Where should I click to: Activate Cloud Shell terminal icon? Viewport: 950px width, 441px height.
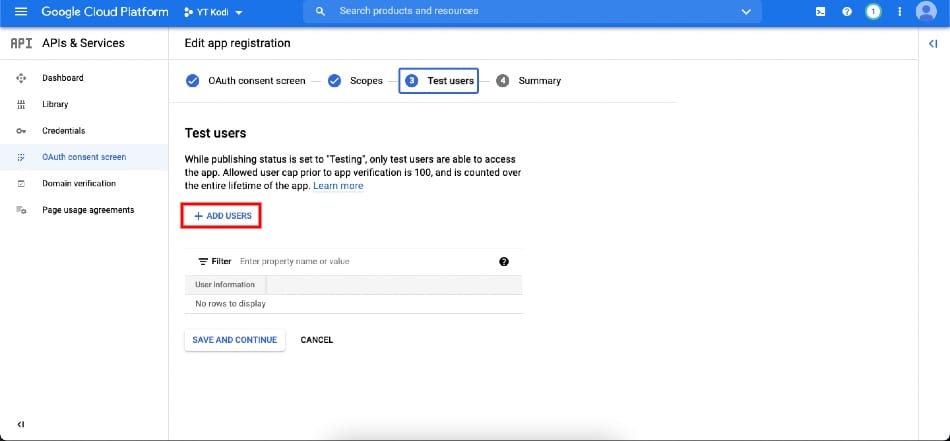(x=820, y=12)
